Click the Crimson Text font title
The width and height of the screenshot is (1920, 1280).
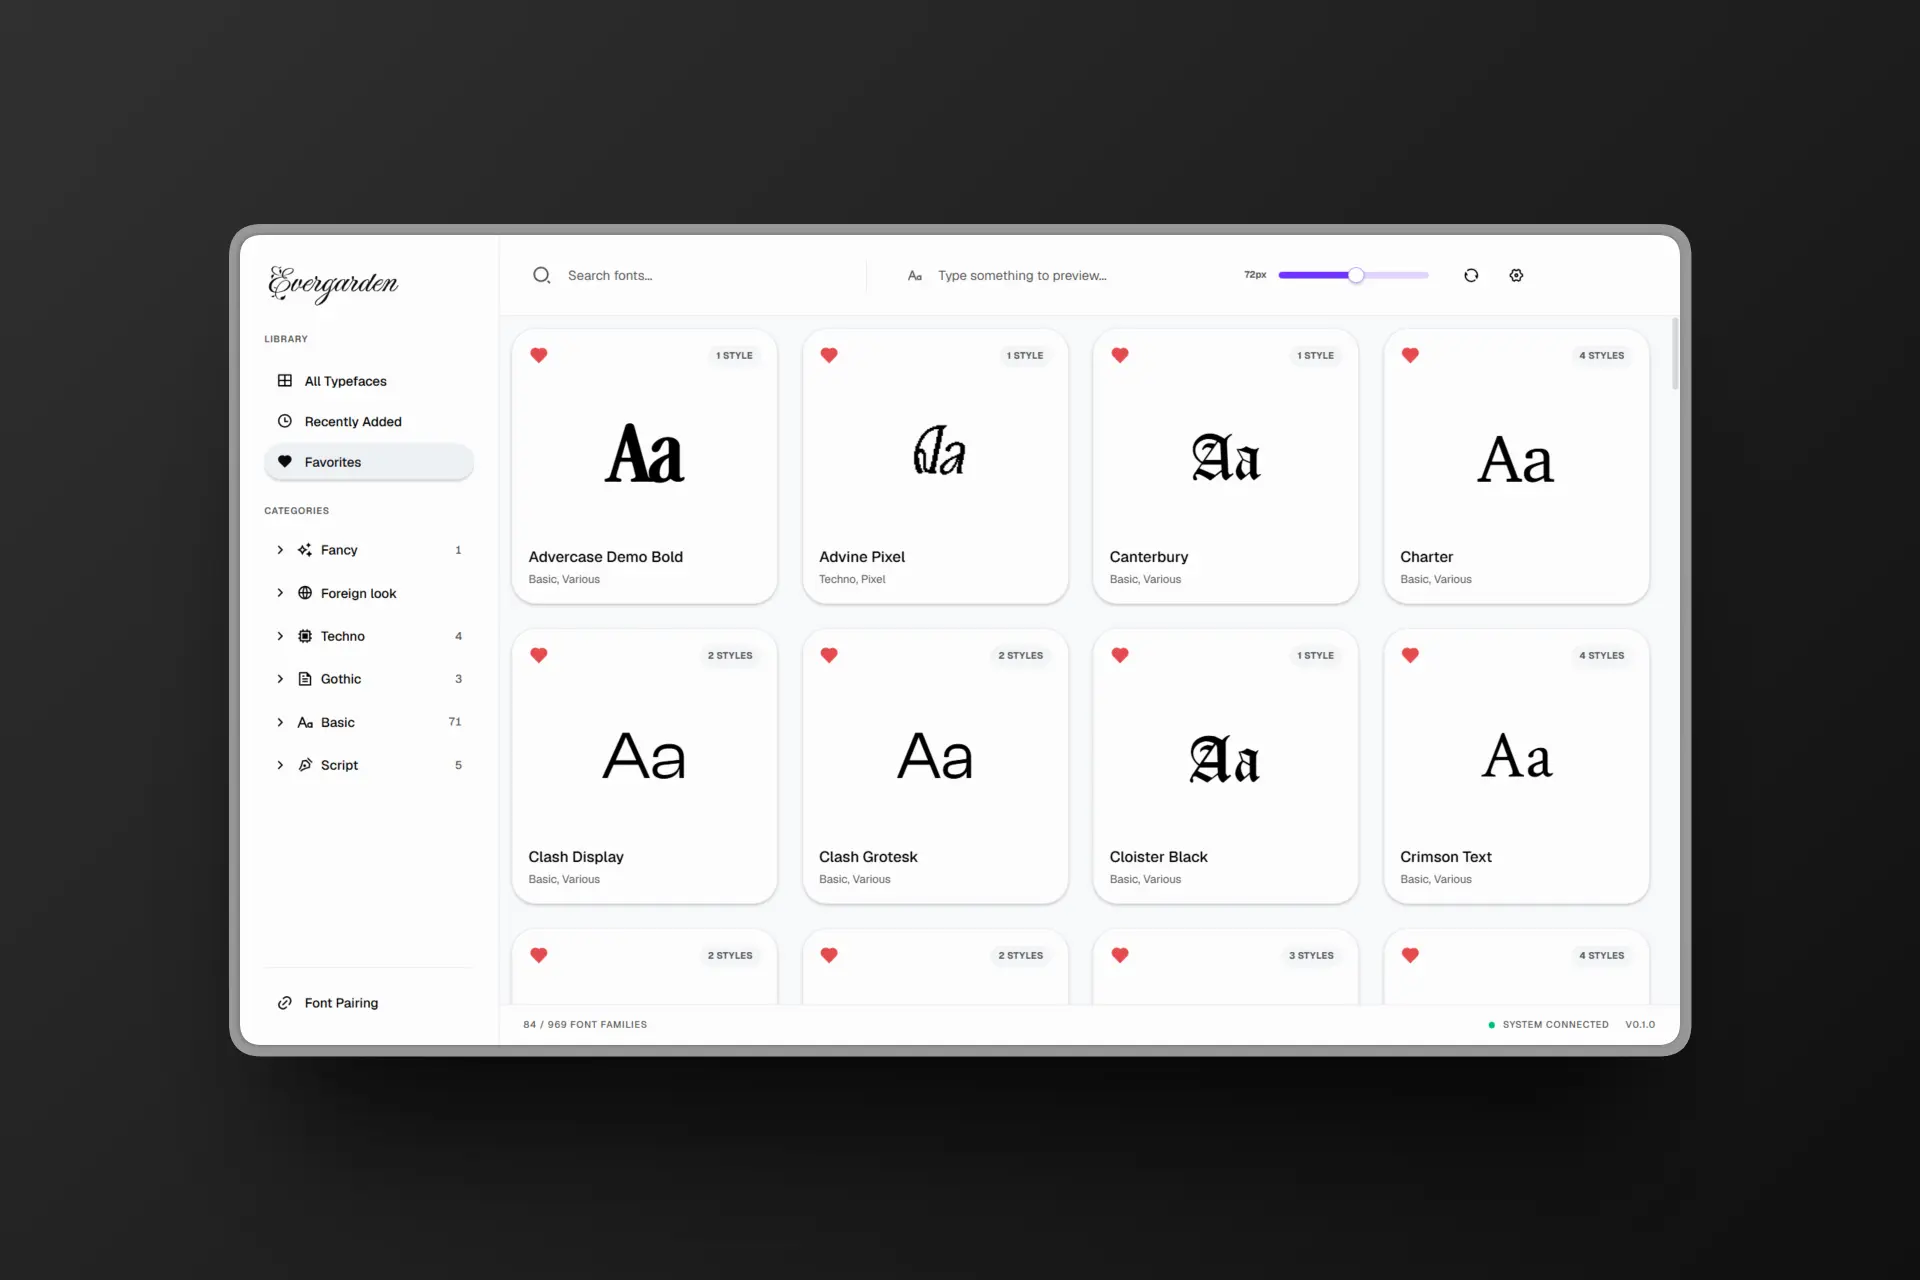[x=1446, y=857]
